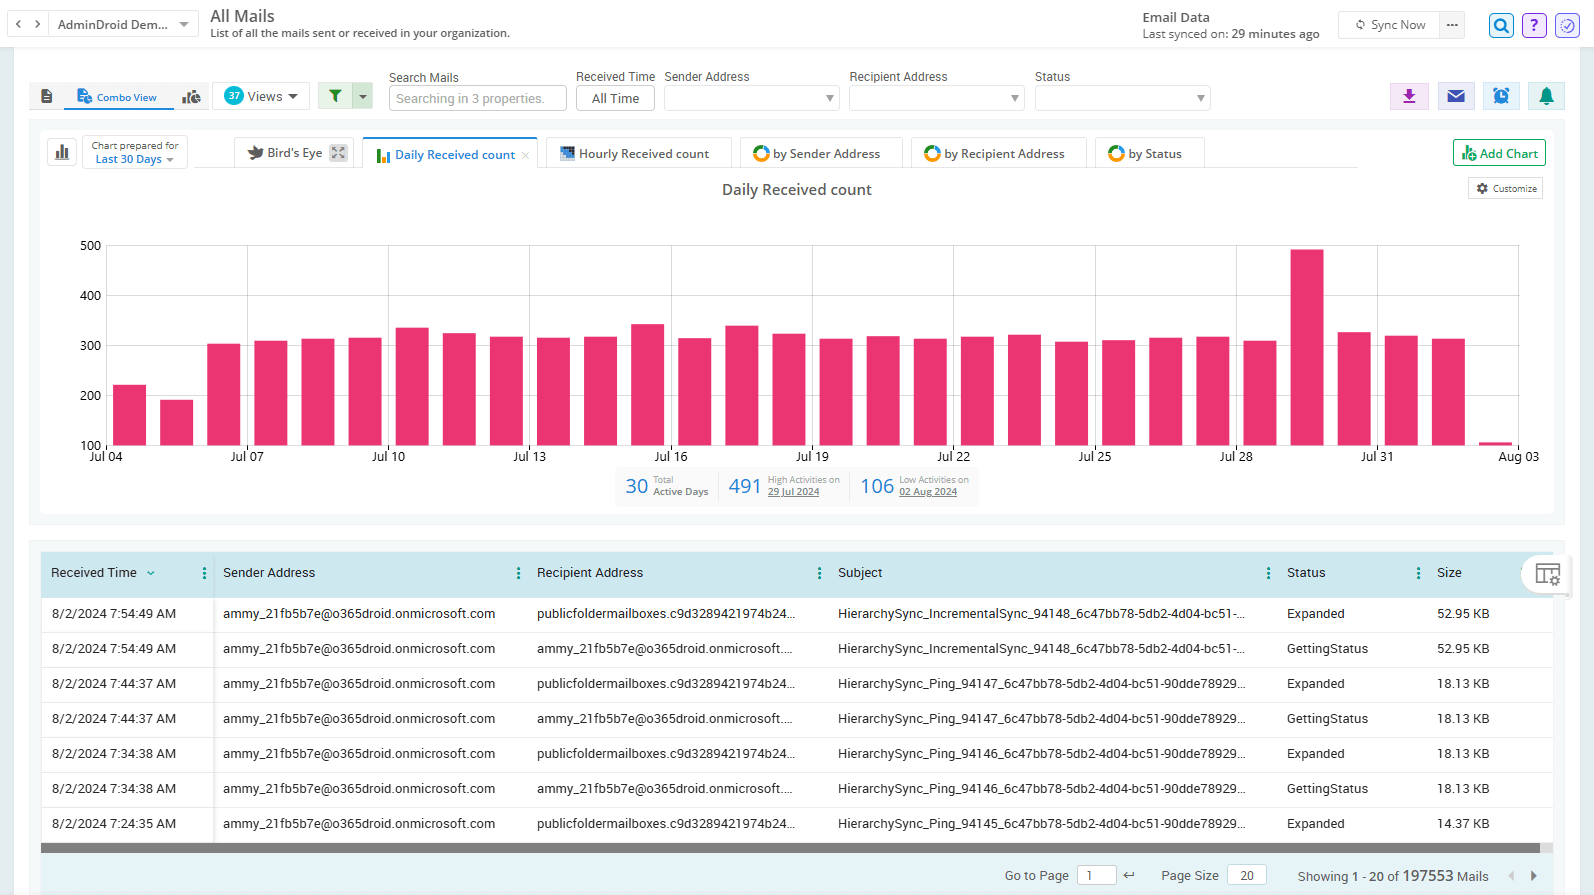Click the purple question mark help icon
This screenshot has width=1594, height=895.
1534,26
